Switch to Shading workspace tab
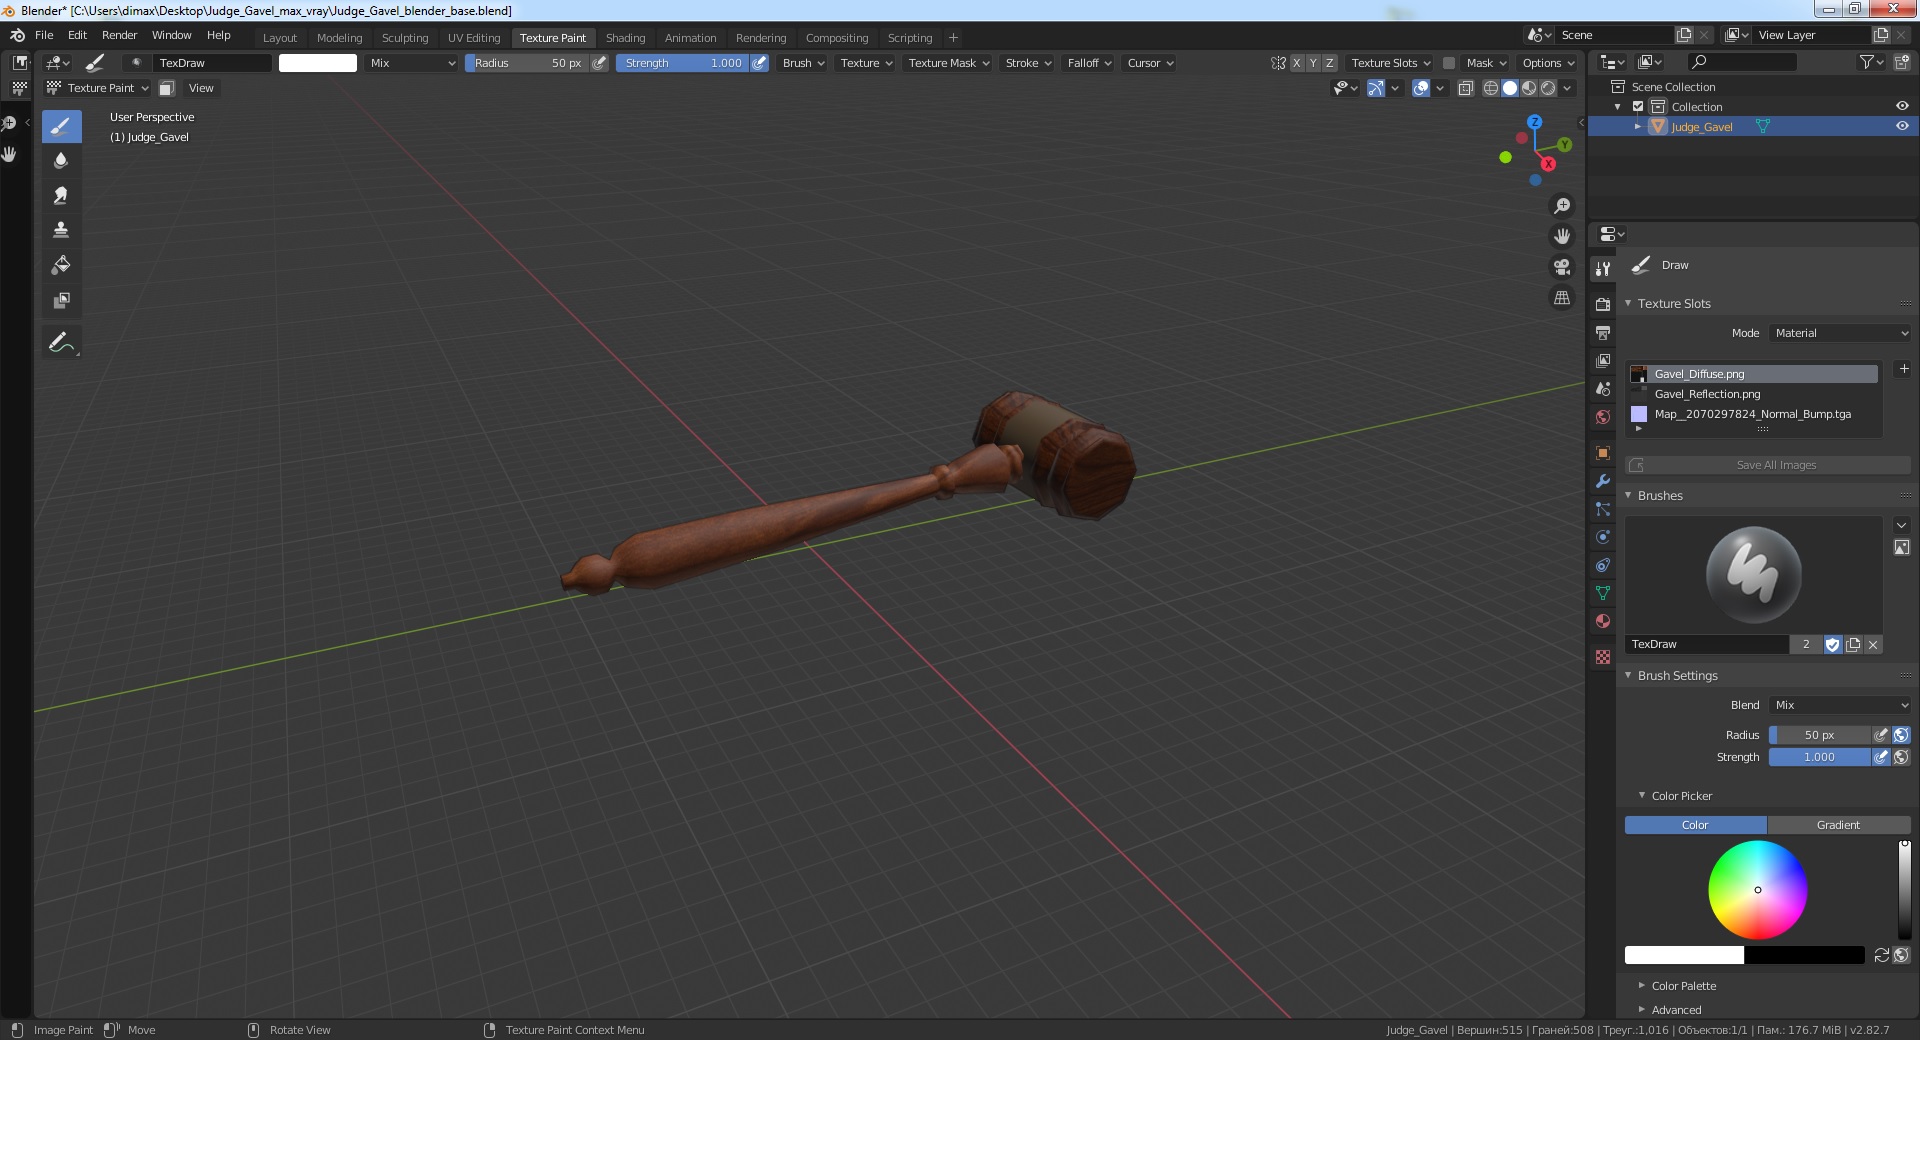The height and width of the screenshot is (1158, 1920). pos(625,38)
